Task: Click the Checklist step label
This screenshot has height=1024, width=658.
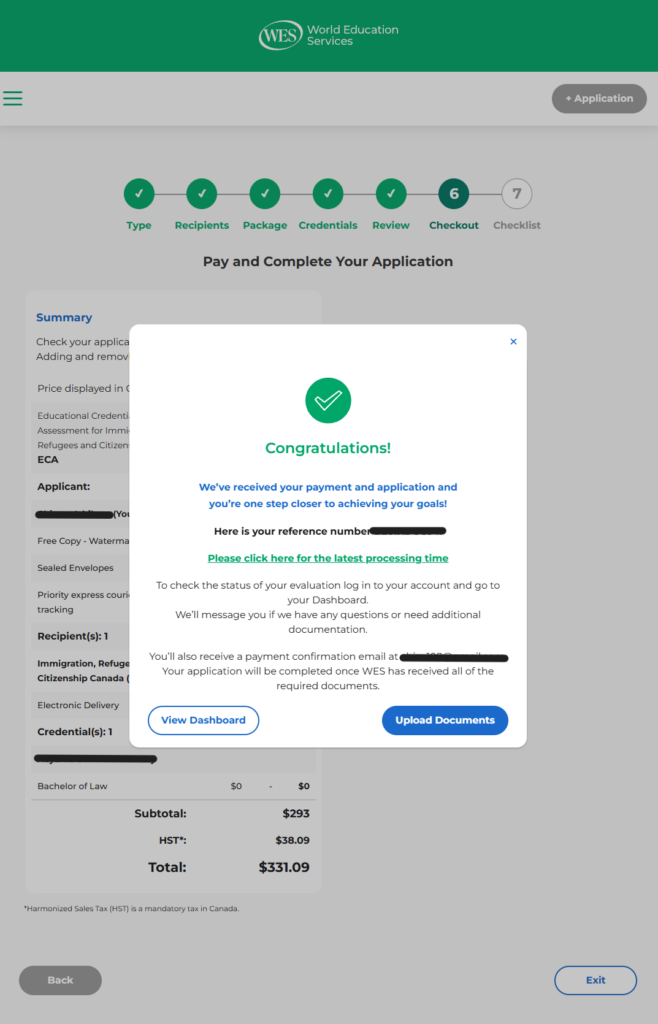Action: pyautogui.click(x=517, y=225)
